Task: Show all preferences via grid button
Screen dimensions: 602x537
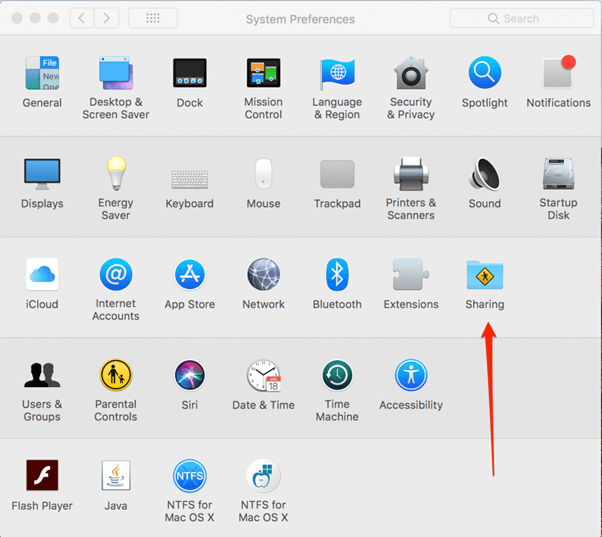Action: point(153,18)
